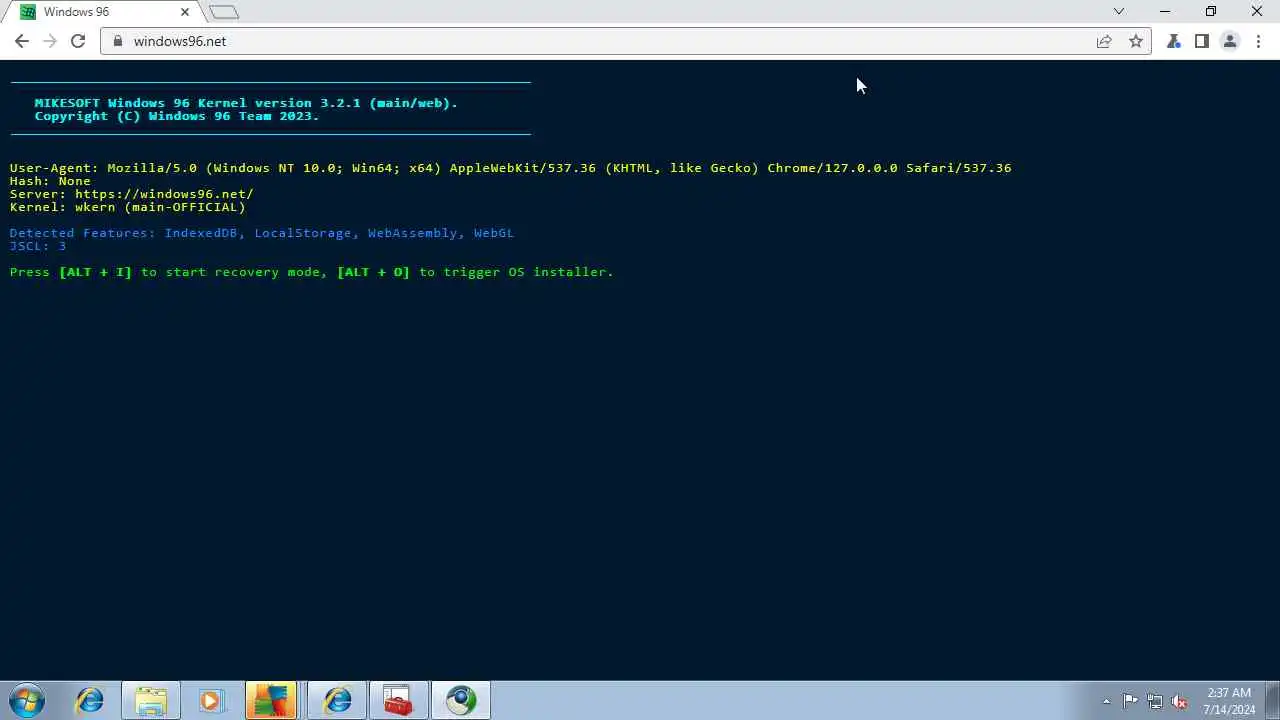Screen dimensions: 1280x720
Task: Open the network tray icon
Action: [x=1155, y=701]
